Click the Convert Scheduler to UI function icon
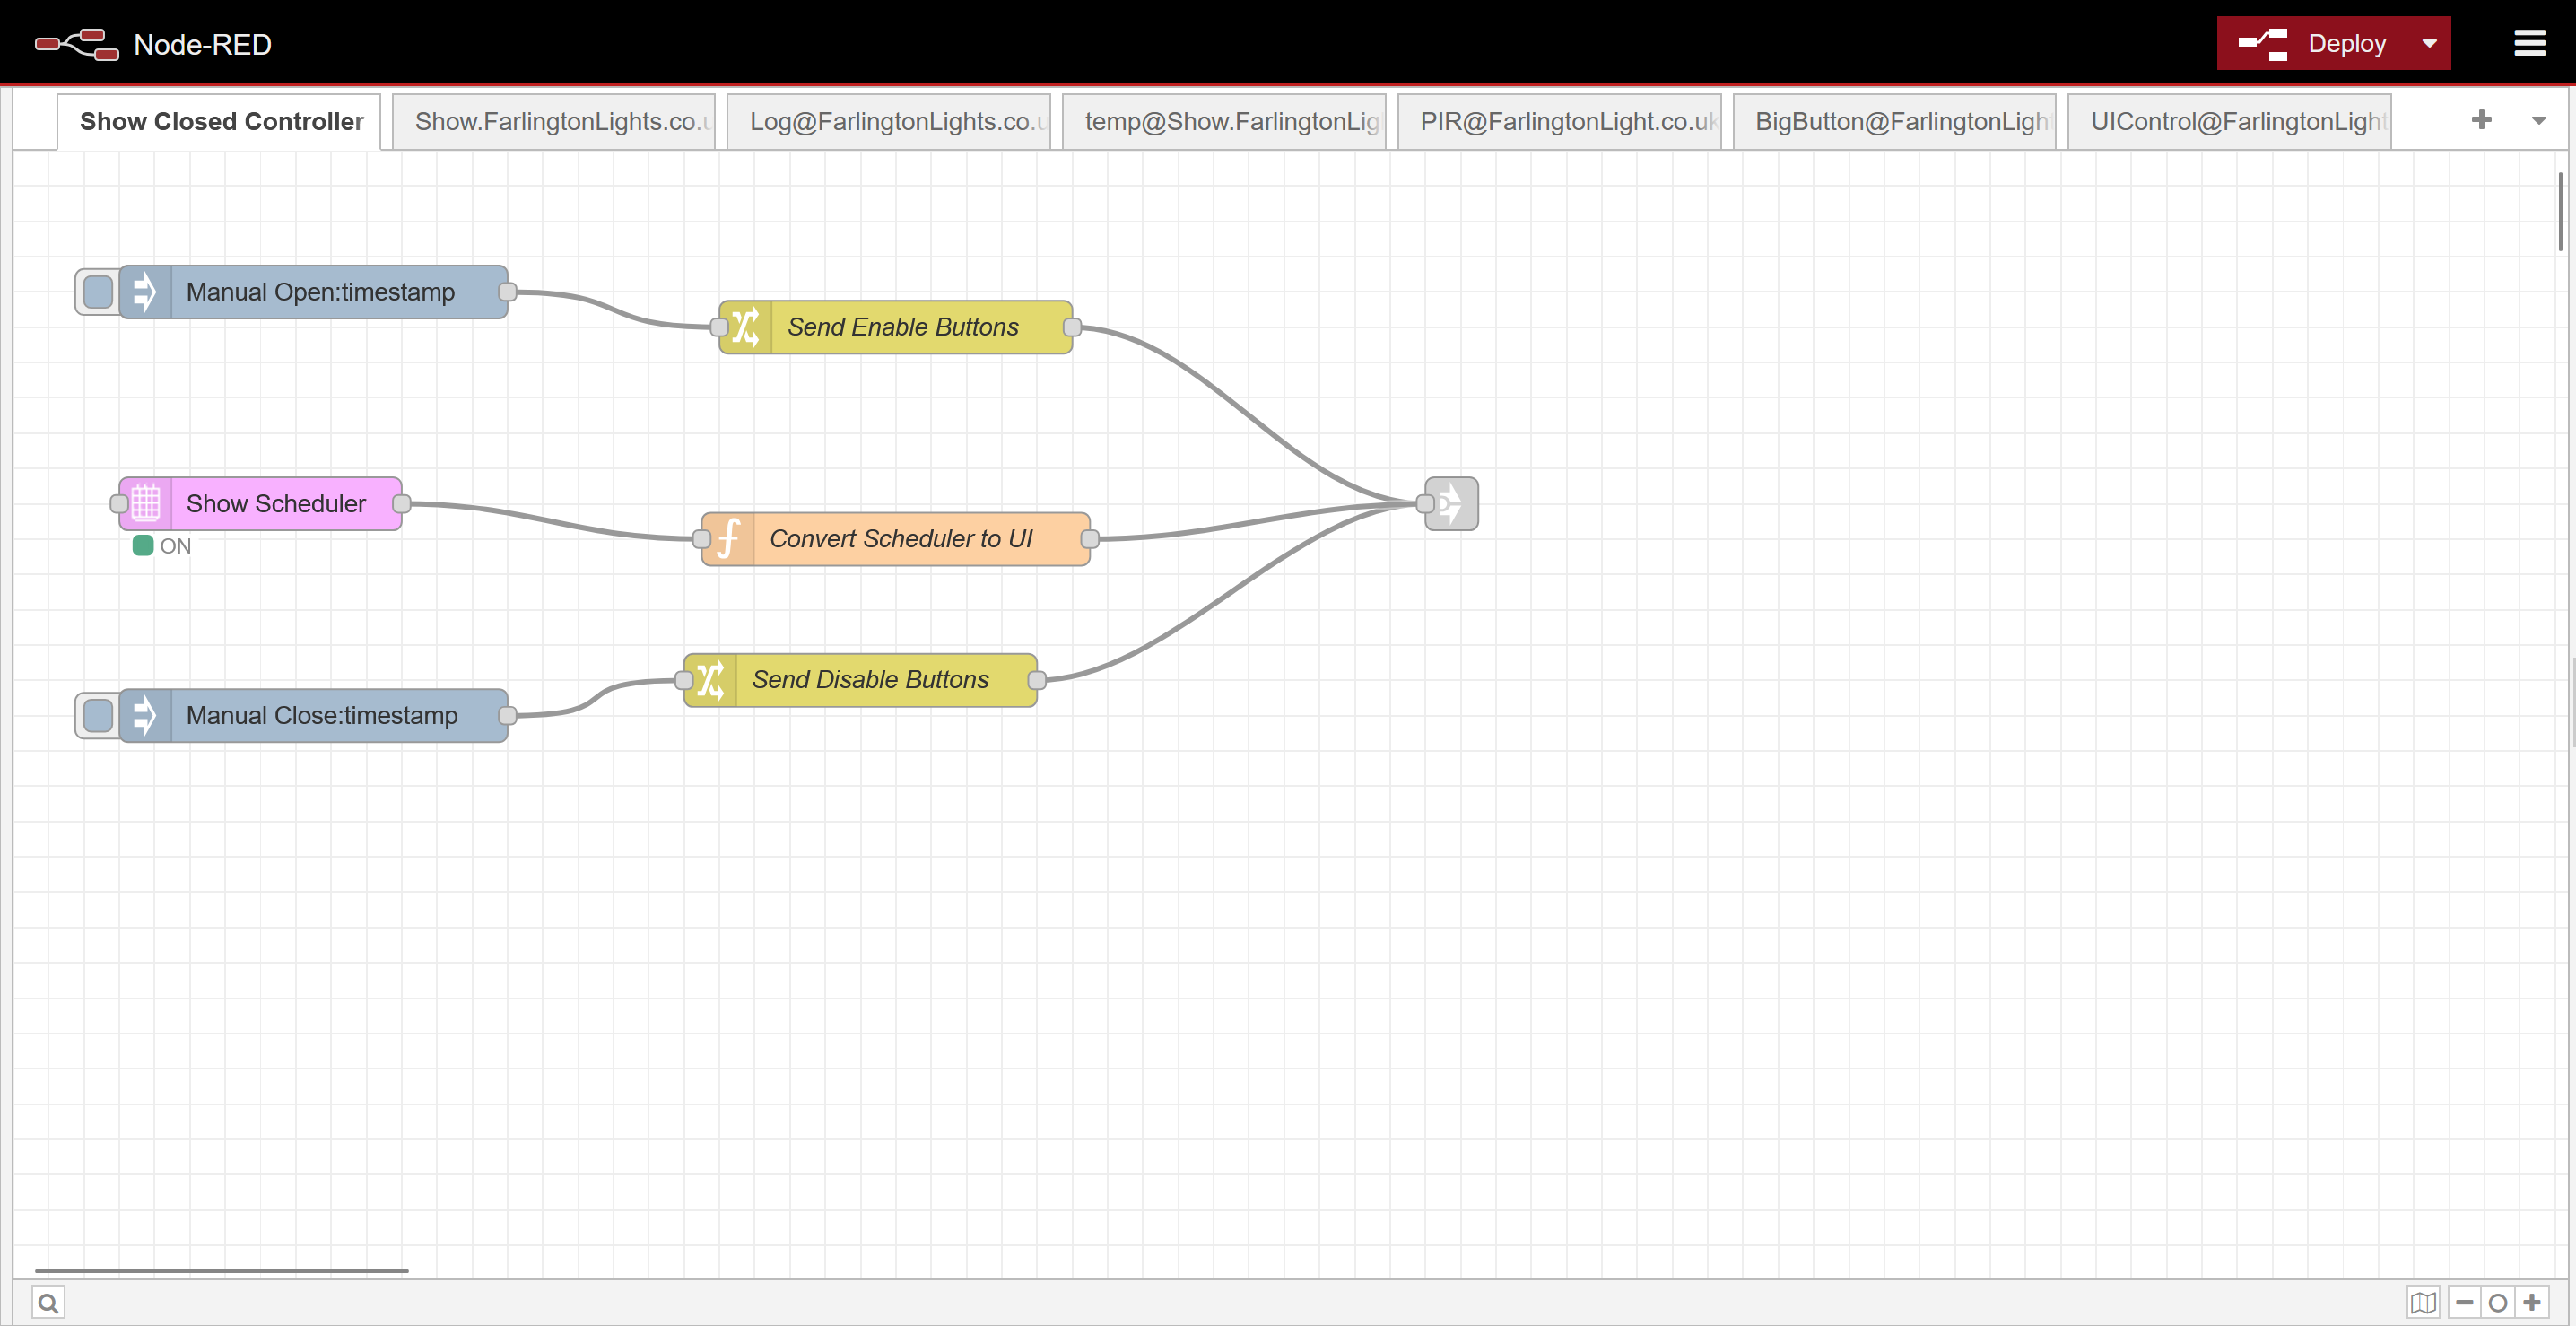This screenshot has height=1326, width=2576. pos(728,539)
